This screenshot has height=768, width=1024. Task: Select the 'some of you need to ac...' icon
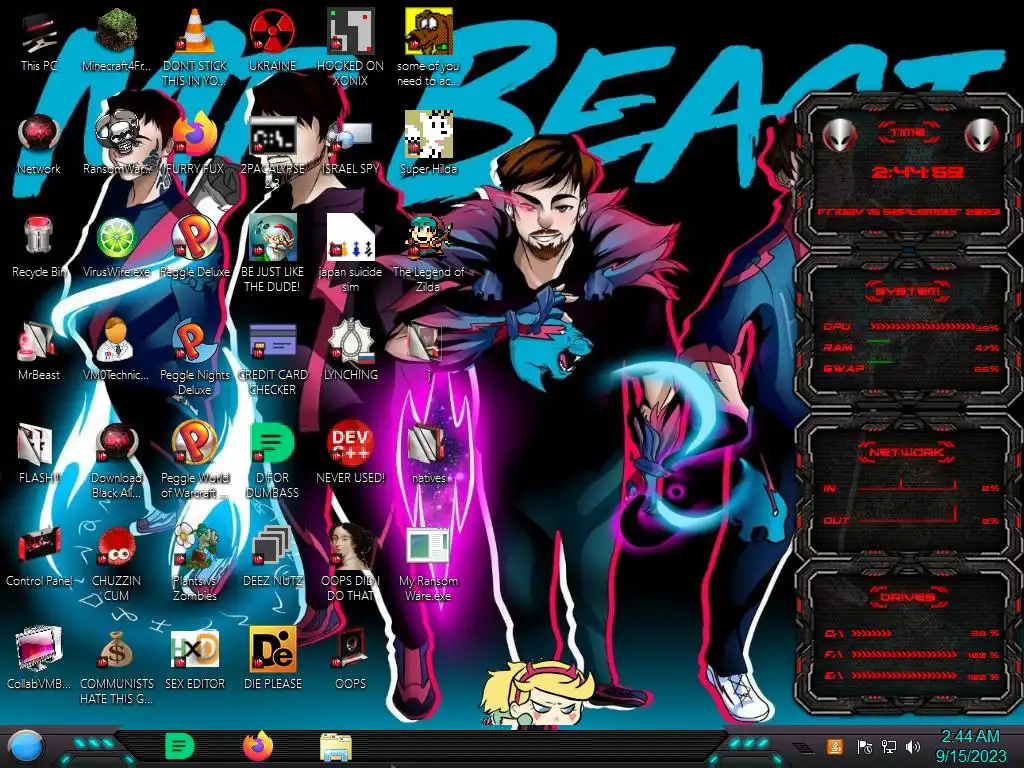(x=428, y=31)
